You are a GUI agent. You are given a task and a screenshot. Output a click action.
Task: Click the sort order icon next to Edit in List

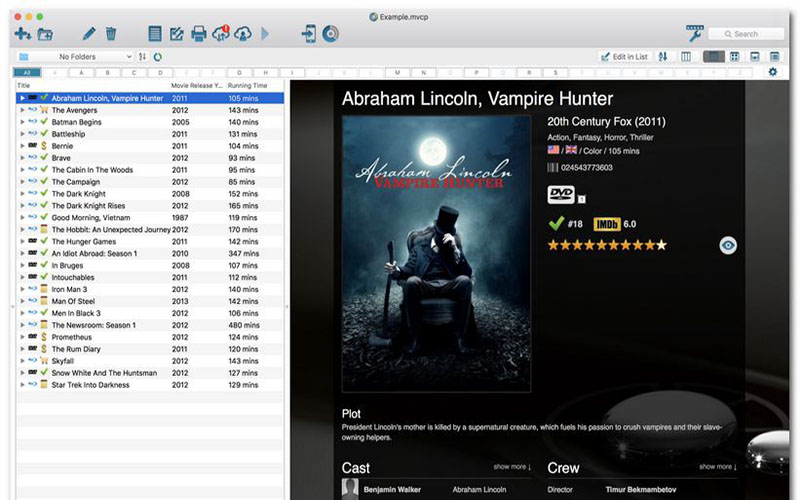[663, 57]
